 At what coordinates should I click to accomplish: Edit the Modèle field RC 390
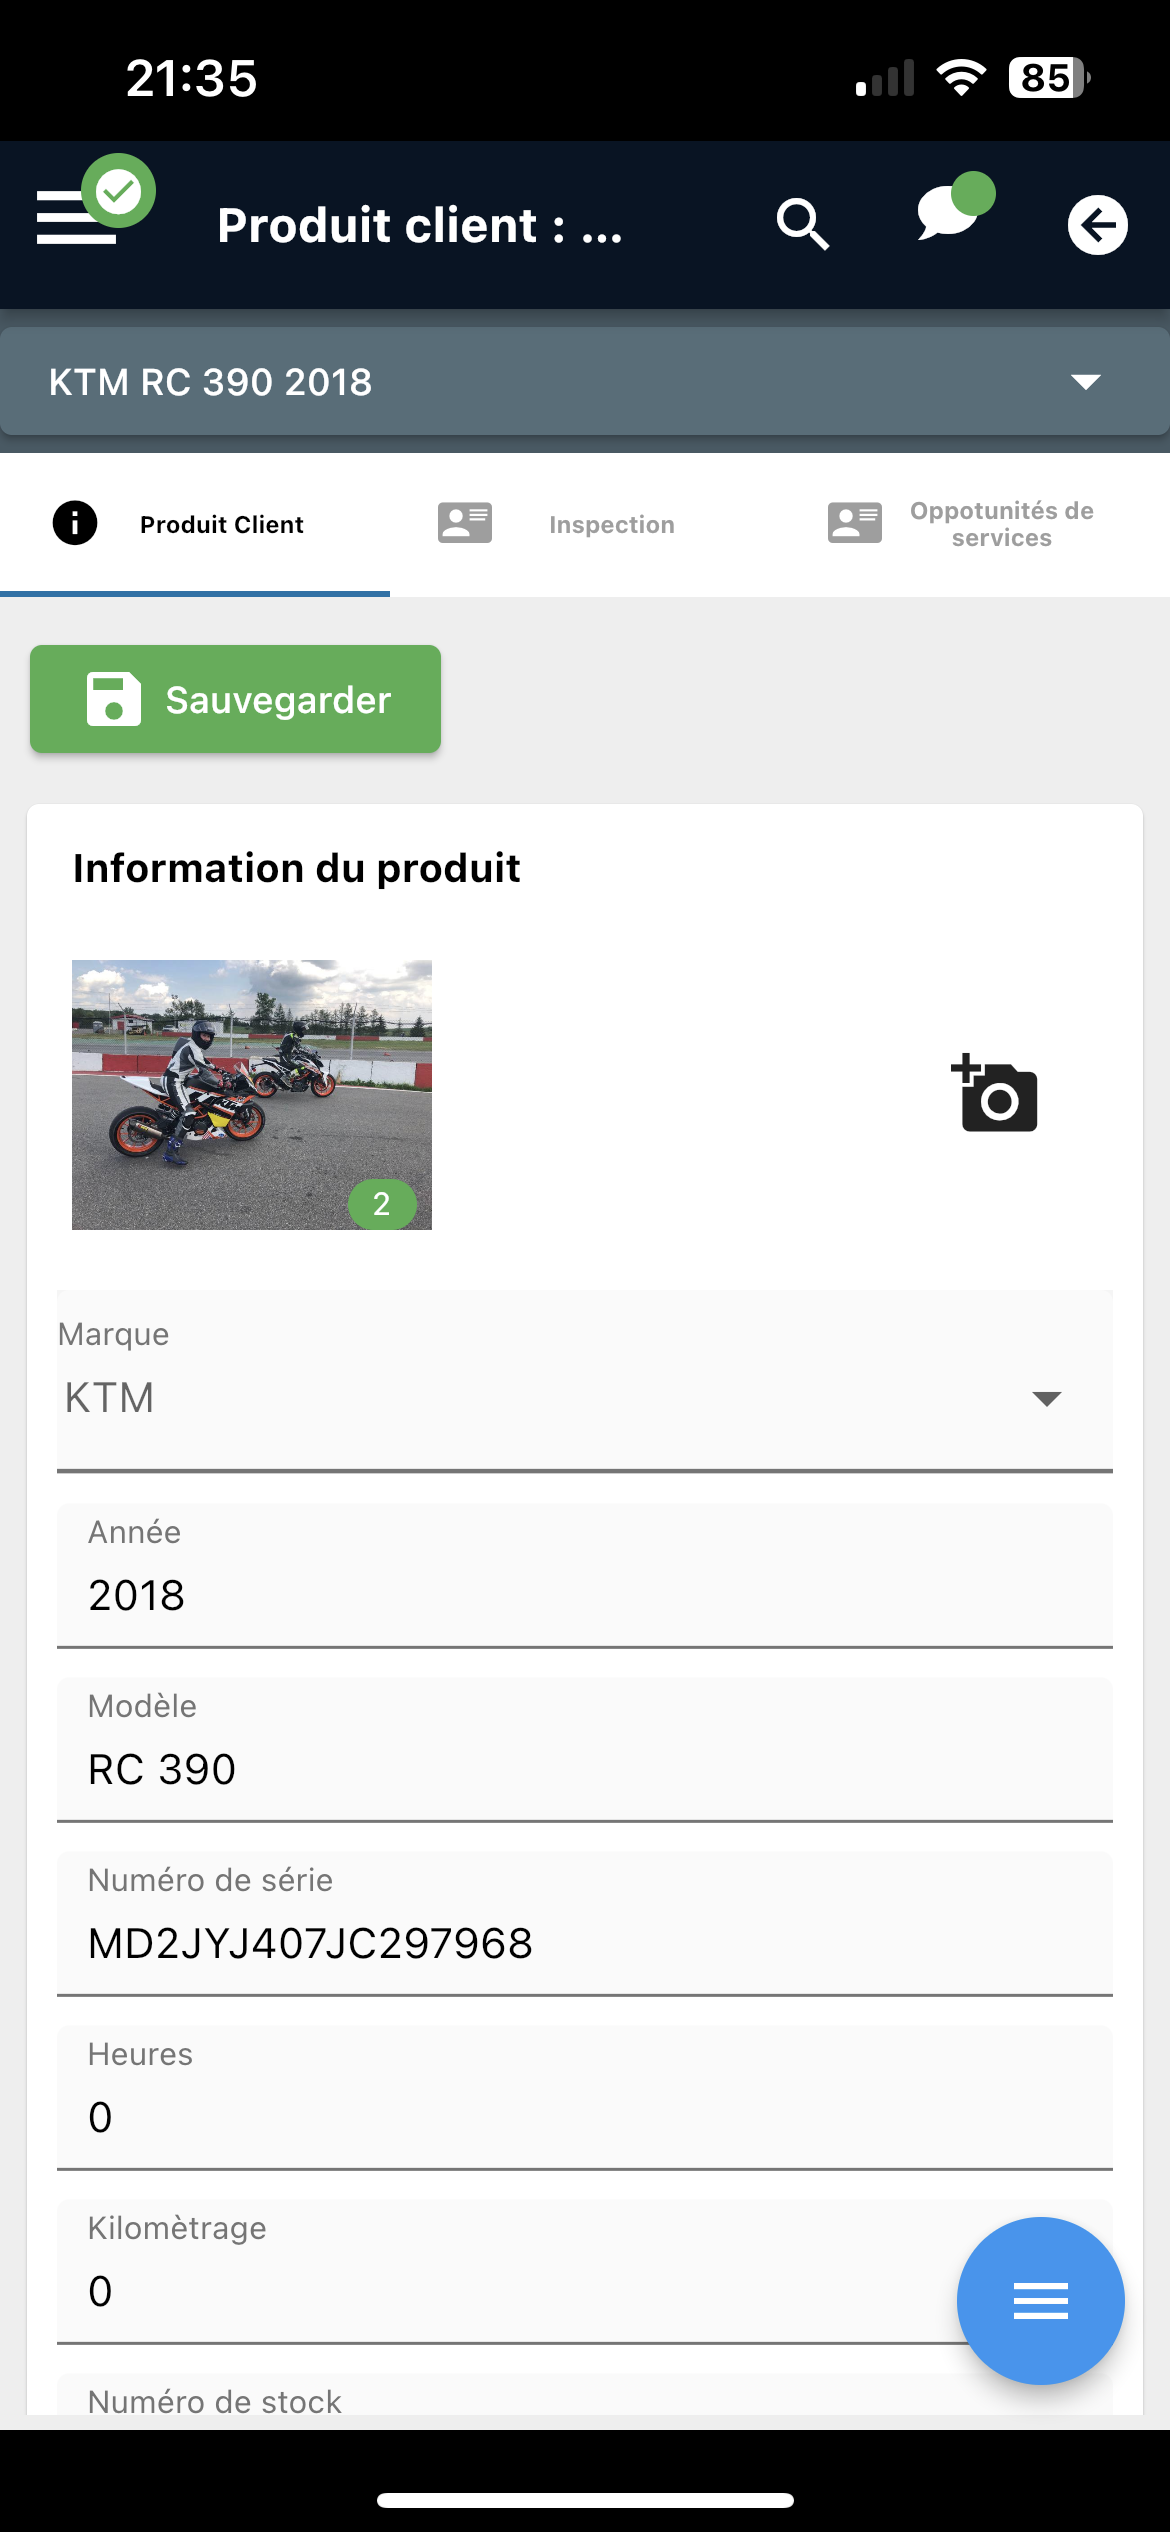click(x=585, y=1750)
